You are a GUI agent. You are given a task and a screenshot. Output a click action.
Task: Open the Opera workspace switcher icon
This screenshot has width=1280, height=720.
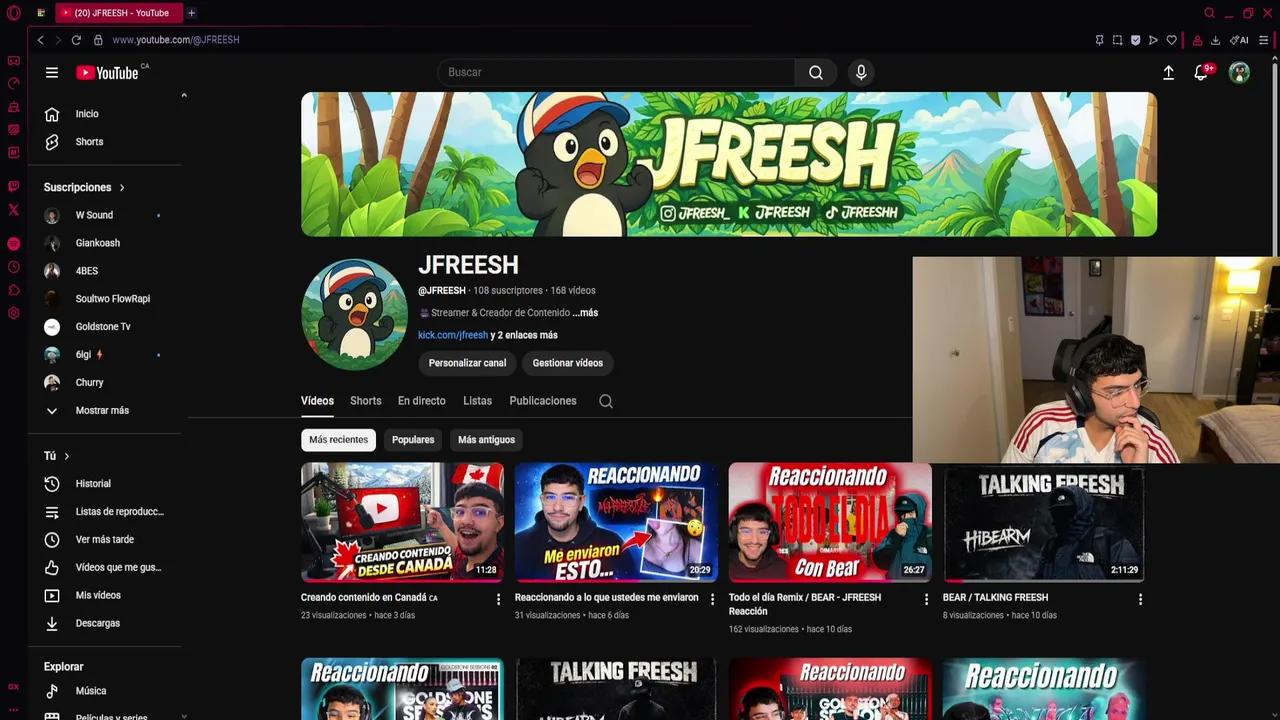pos(40,13)
